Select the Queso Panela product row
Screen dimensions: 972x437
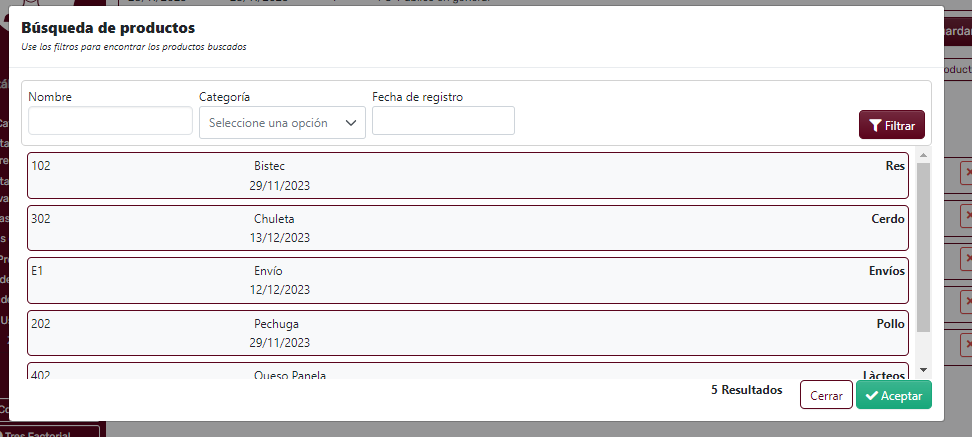tap(467, 373)
